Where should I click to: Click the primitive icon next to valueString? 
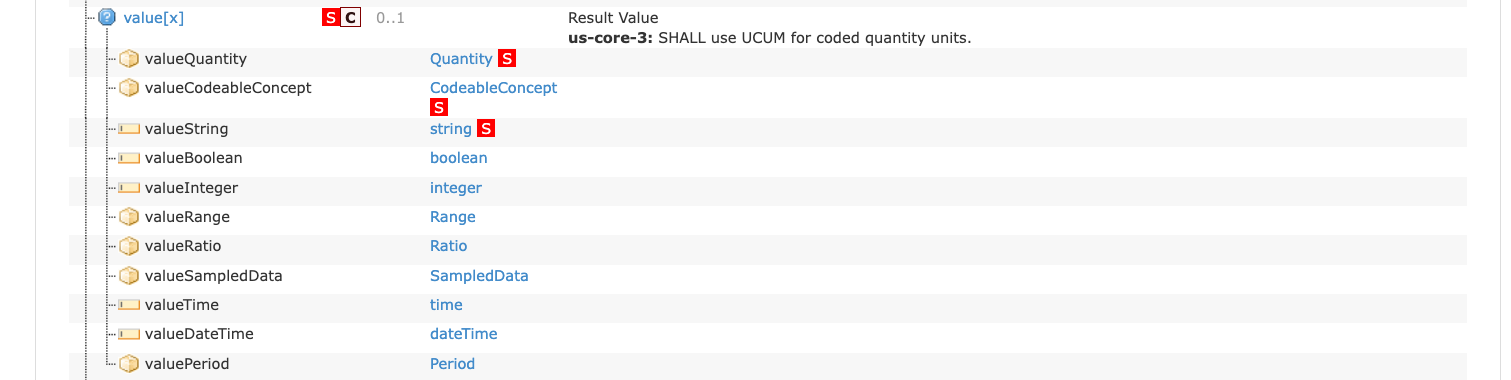click(x=129, y=129)
